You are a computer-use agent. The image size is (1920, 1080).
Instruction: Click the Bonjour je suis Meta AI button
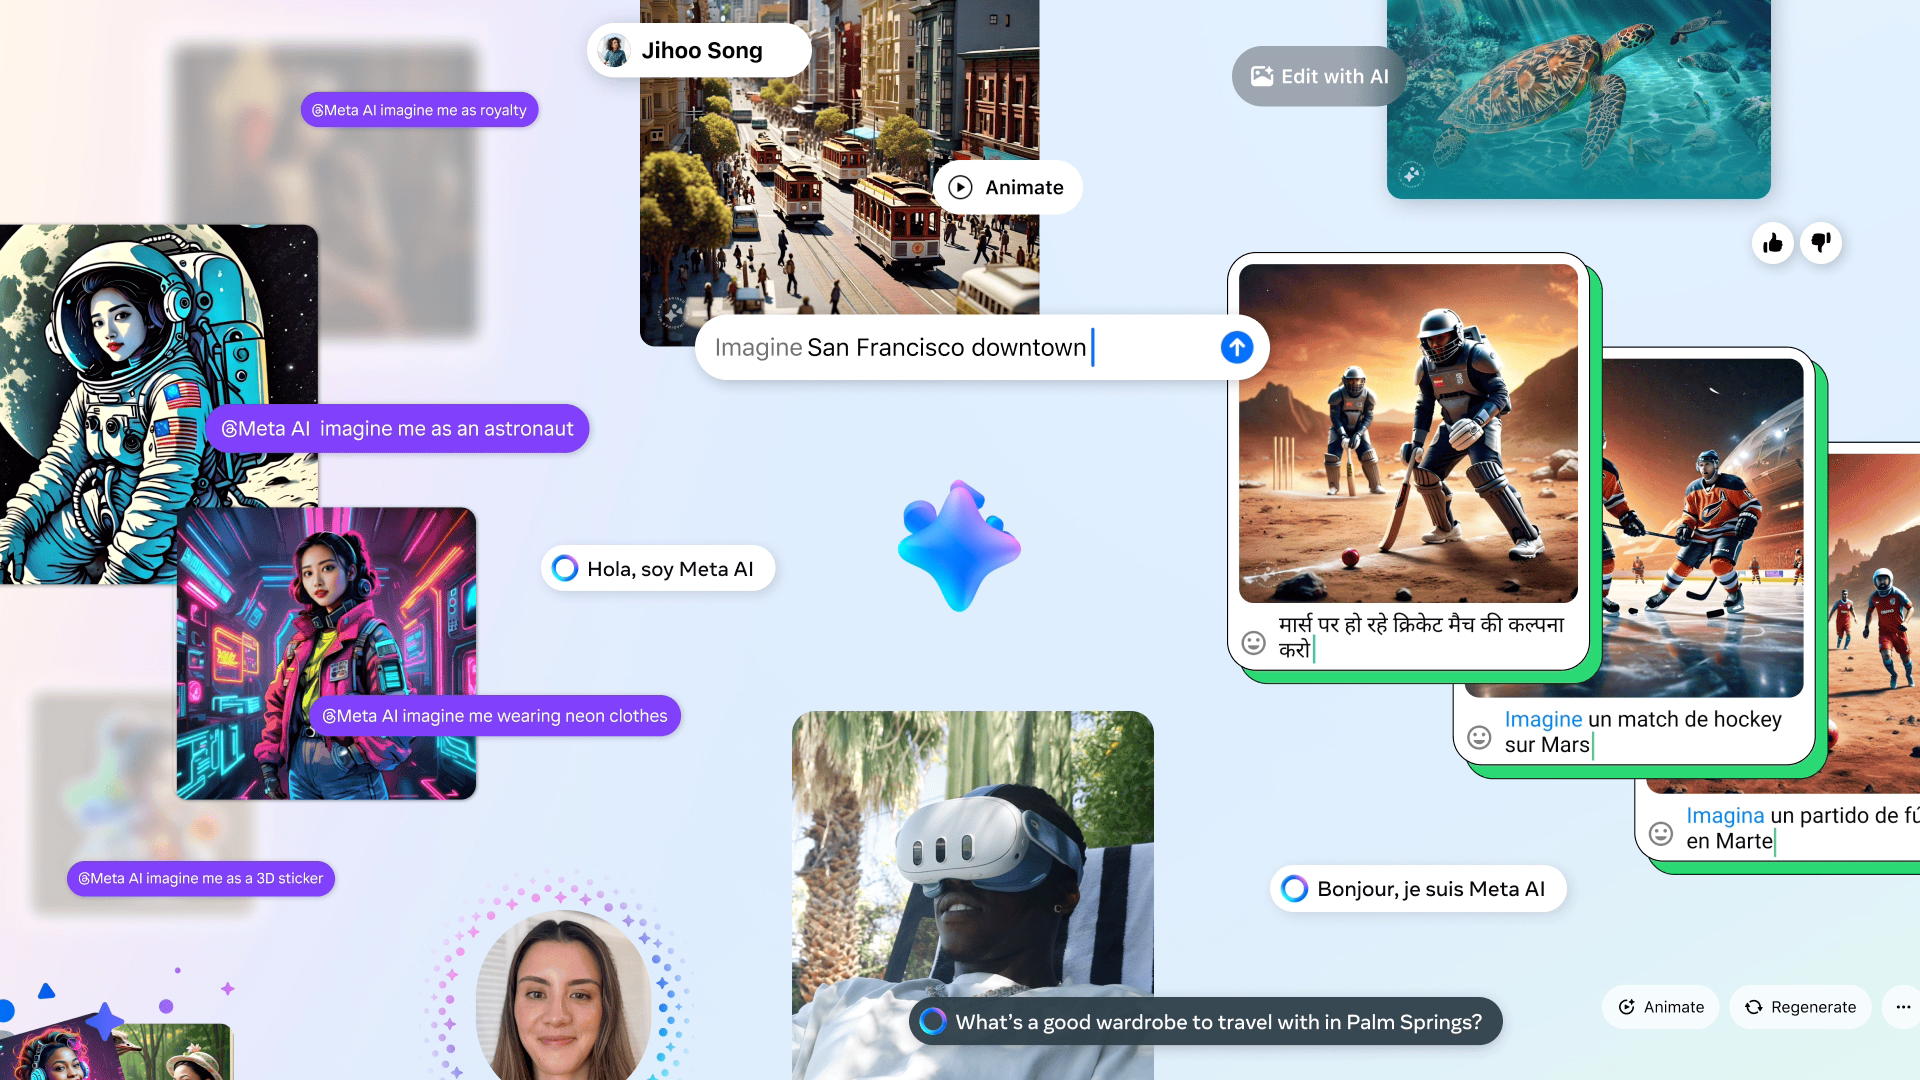[x=1419, y=887]
